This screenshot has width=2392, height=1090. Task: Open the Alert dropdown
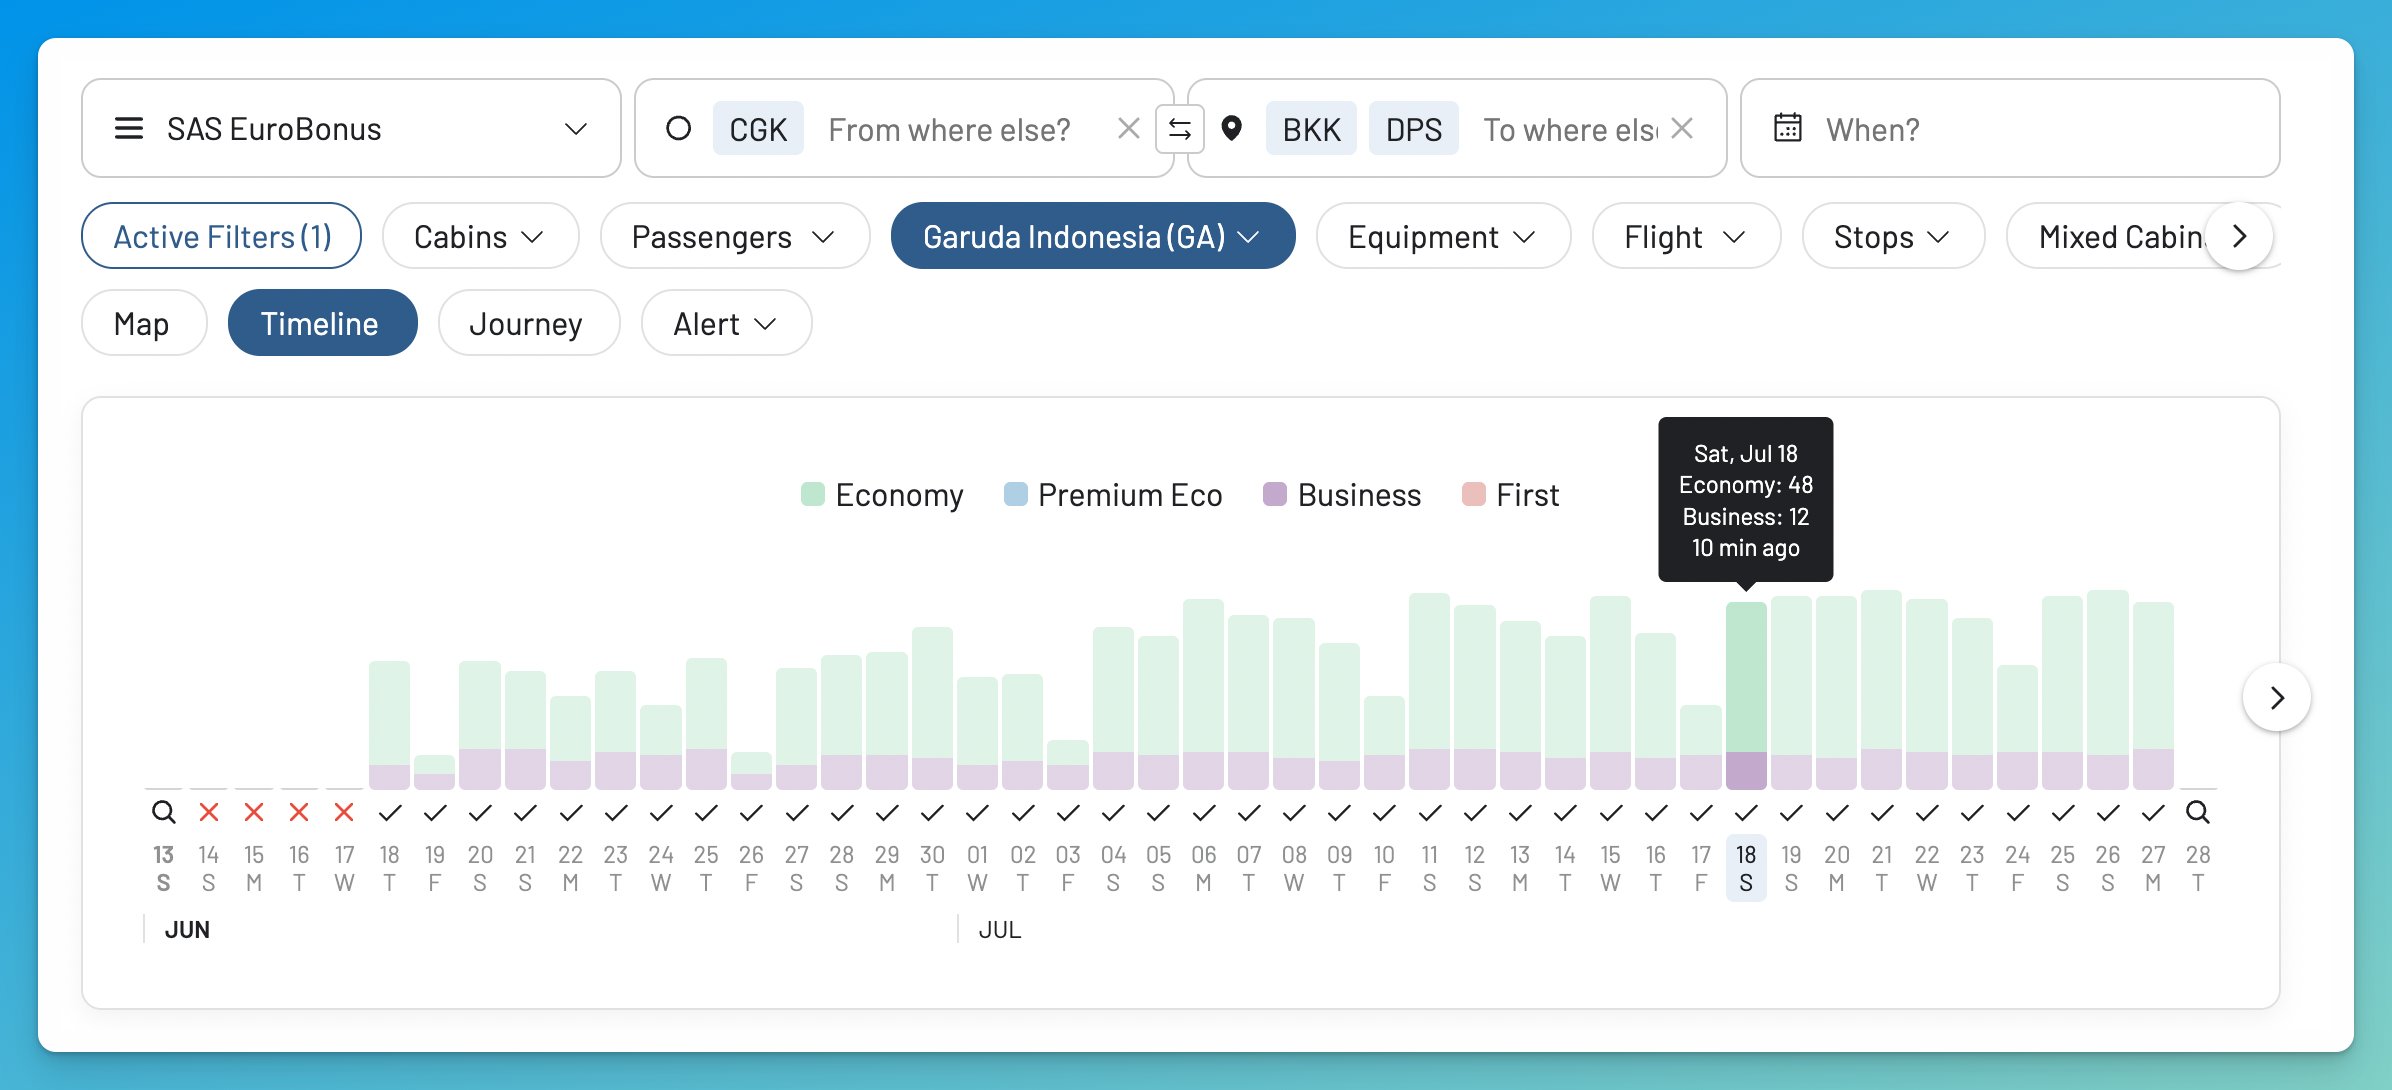tap(726, 323)
